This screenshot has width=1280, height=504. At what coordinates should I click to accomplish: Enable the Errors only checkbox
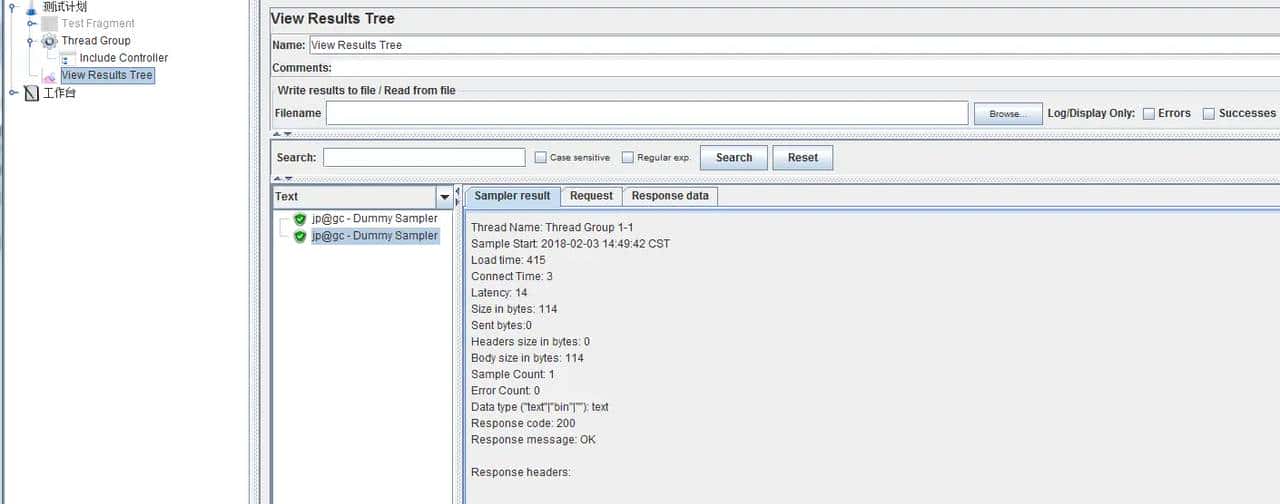(1149, 114)
